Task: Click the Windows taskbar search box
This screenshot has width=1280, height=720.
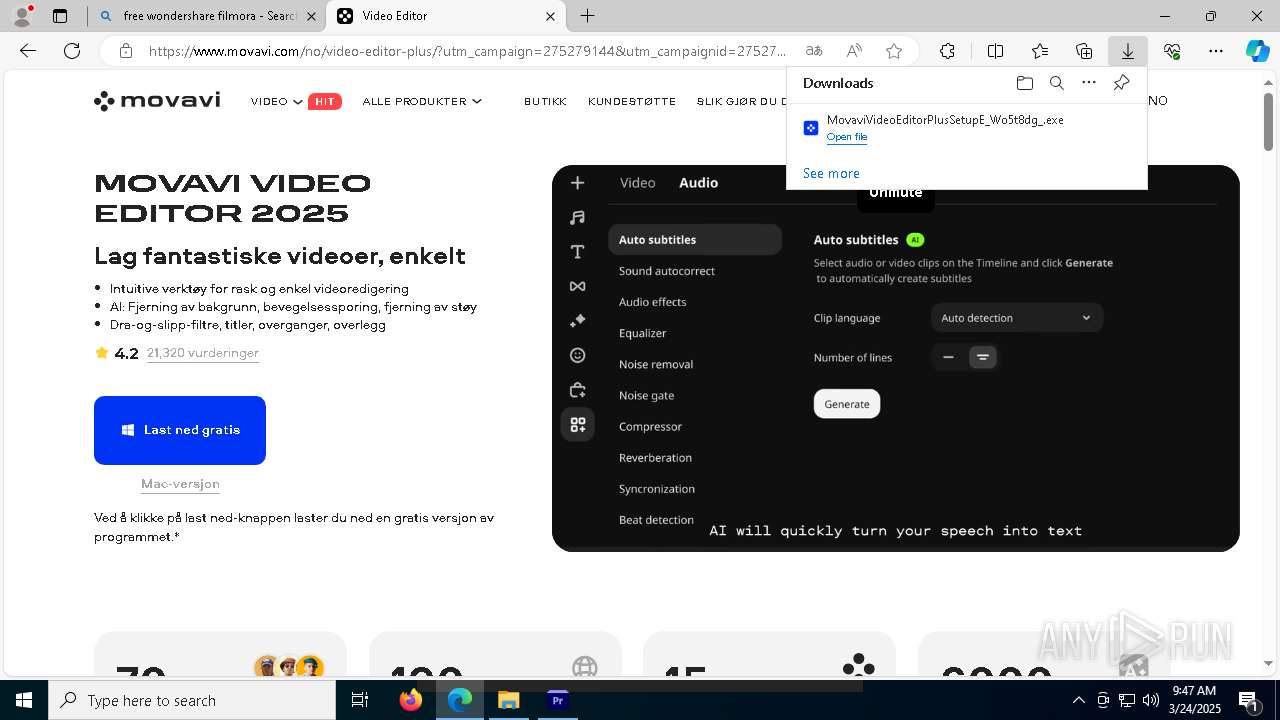Action: pyautogui.click(x=192, y=700)
